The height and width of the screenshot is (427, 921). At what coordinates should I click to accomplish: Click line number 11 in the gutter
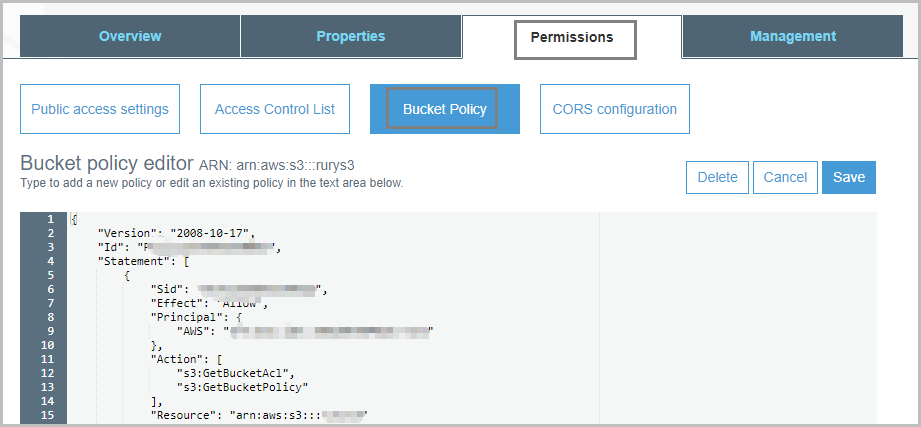(x=48, y=358)
